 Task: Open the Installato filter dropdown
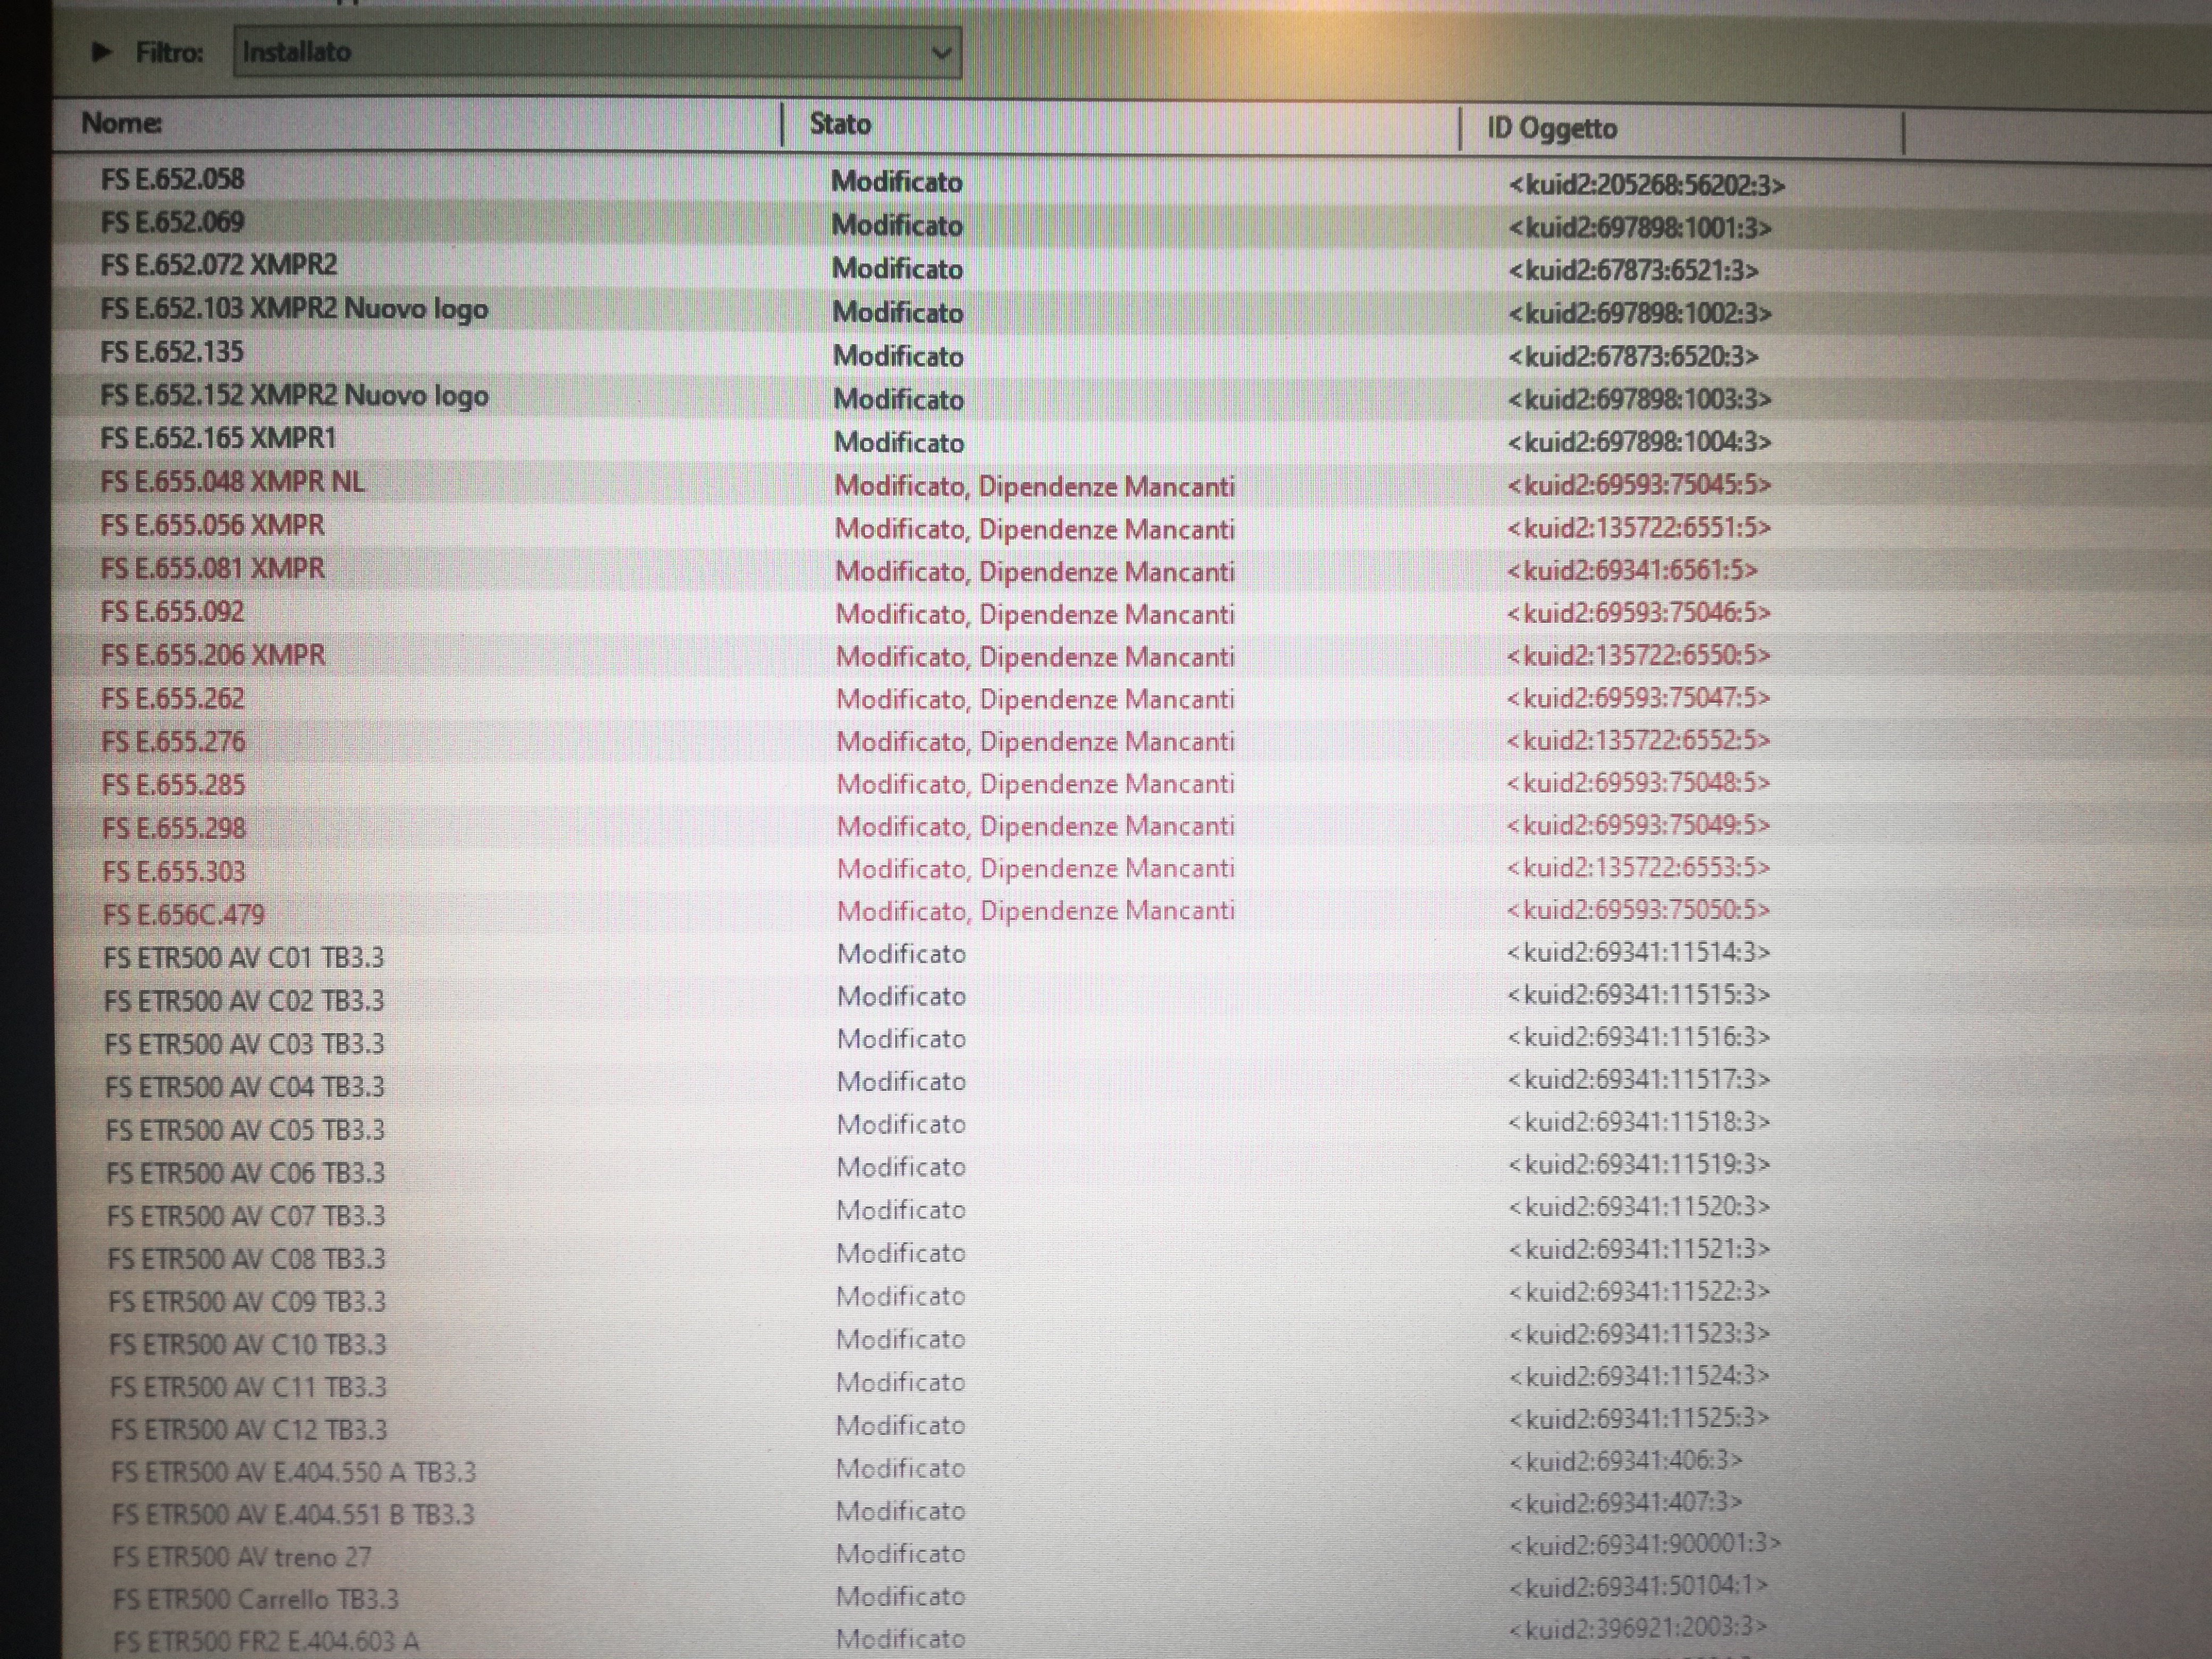(x=597, y=52)
